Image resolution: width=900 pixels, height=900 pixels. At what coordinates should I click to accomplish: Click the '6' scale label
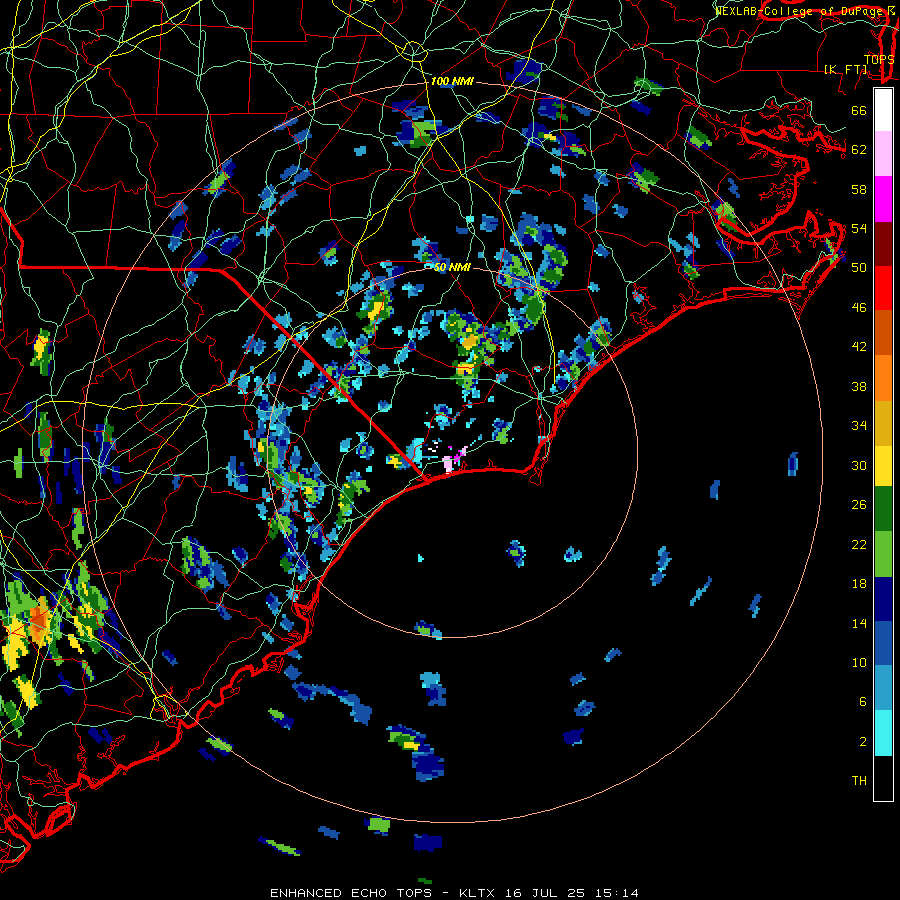tap(863, 701)
